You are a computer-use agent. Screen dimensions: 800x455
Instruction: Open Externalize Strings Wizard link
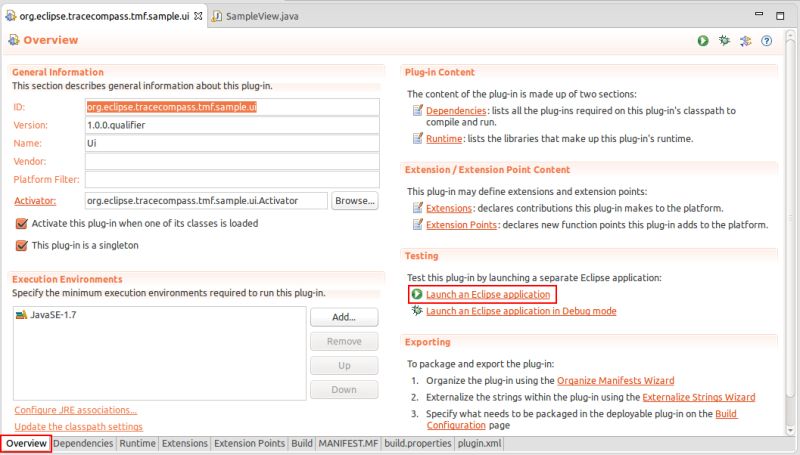click(x=698, y=397)
